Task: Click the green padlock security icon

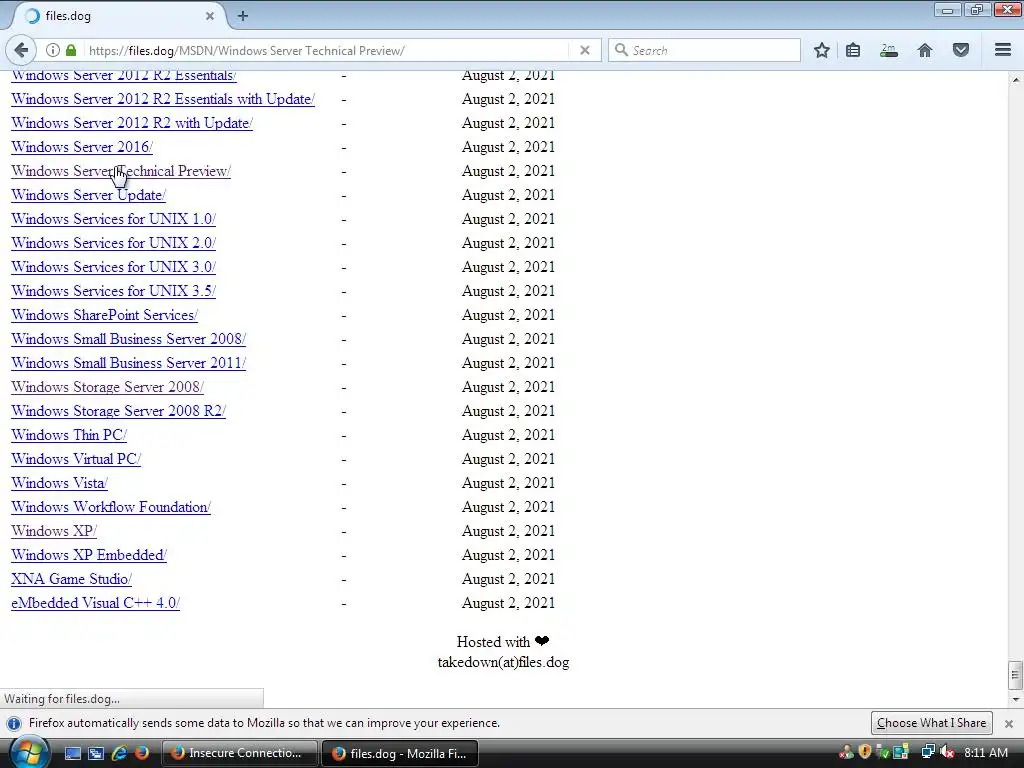Action: tap(71, 50)
